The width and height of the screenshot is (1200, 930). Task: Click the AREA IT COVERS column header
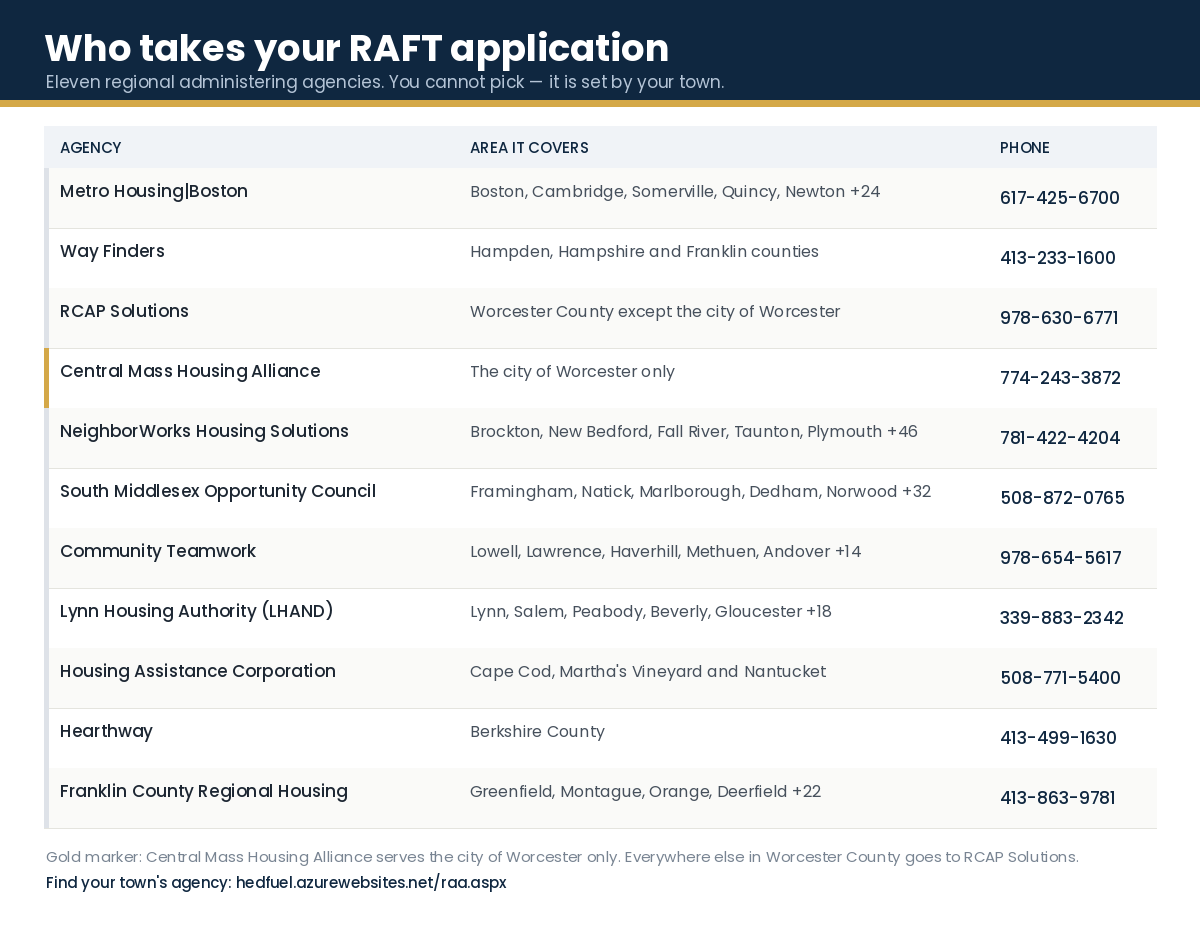(529, 148)
